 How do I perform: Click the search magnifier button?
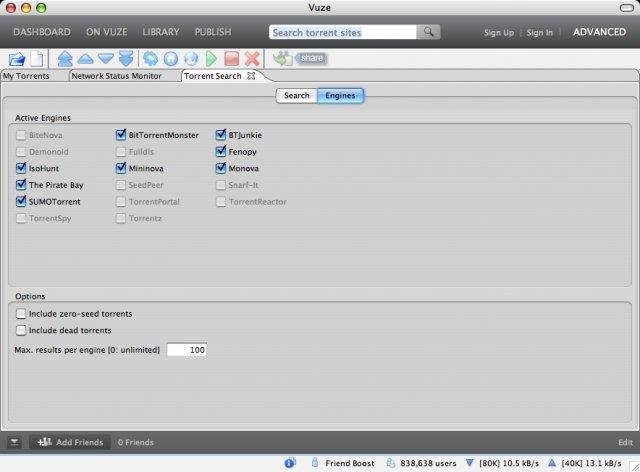[x=428, y=32]
